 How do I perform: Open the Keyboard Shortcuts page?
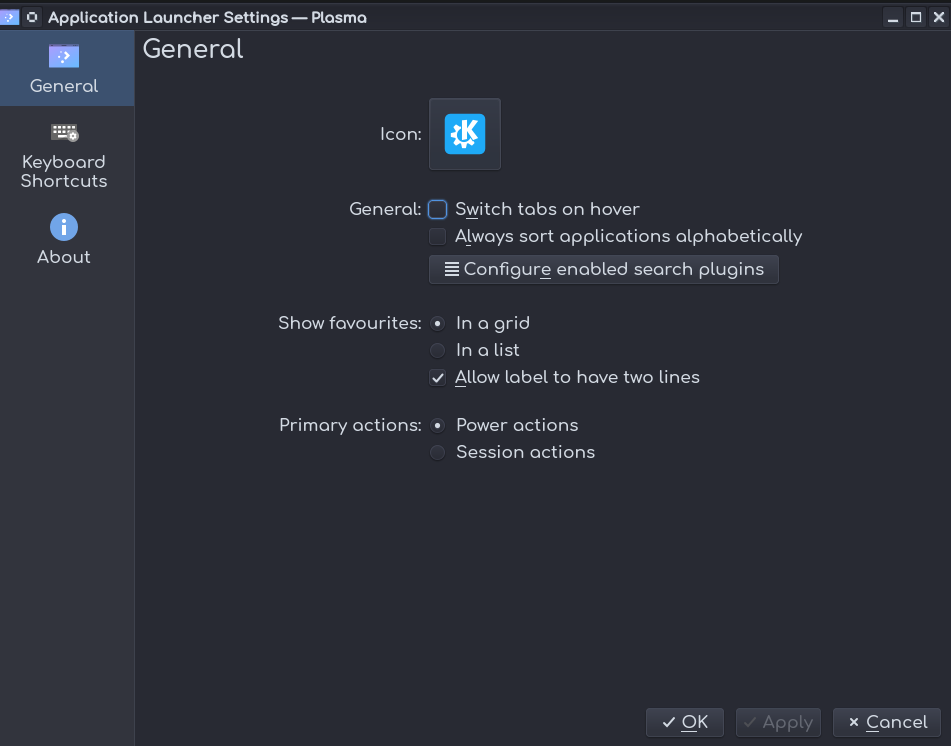click(x=64, y=155)
